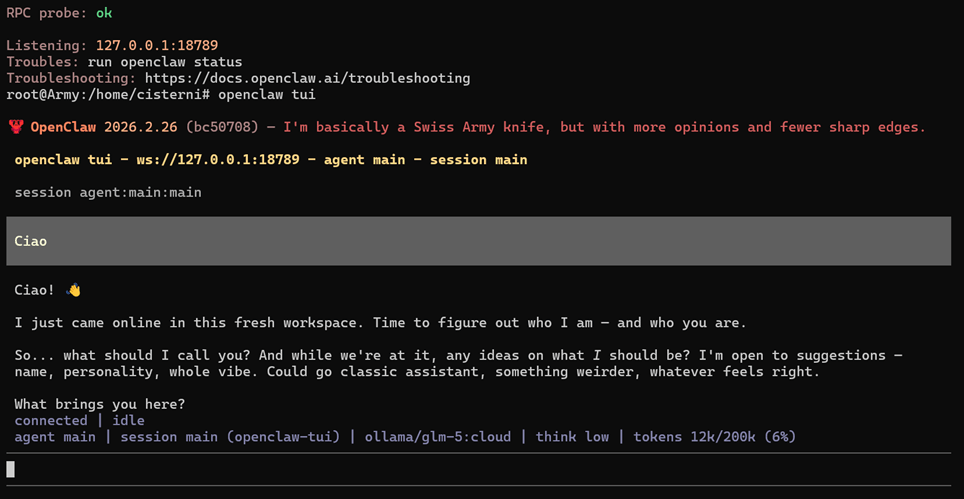Click the tokens 12k/200k usage indicator
Image resolution: width=964 pixels, height=499 pixels.
pos(715,437)
